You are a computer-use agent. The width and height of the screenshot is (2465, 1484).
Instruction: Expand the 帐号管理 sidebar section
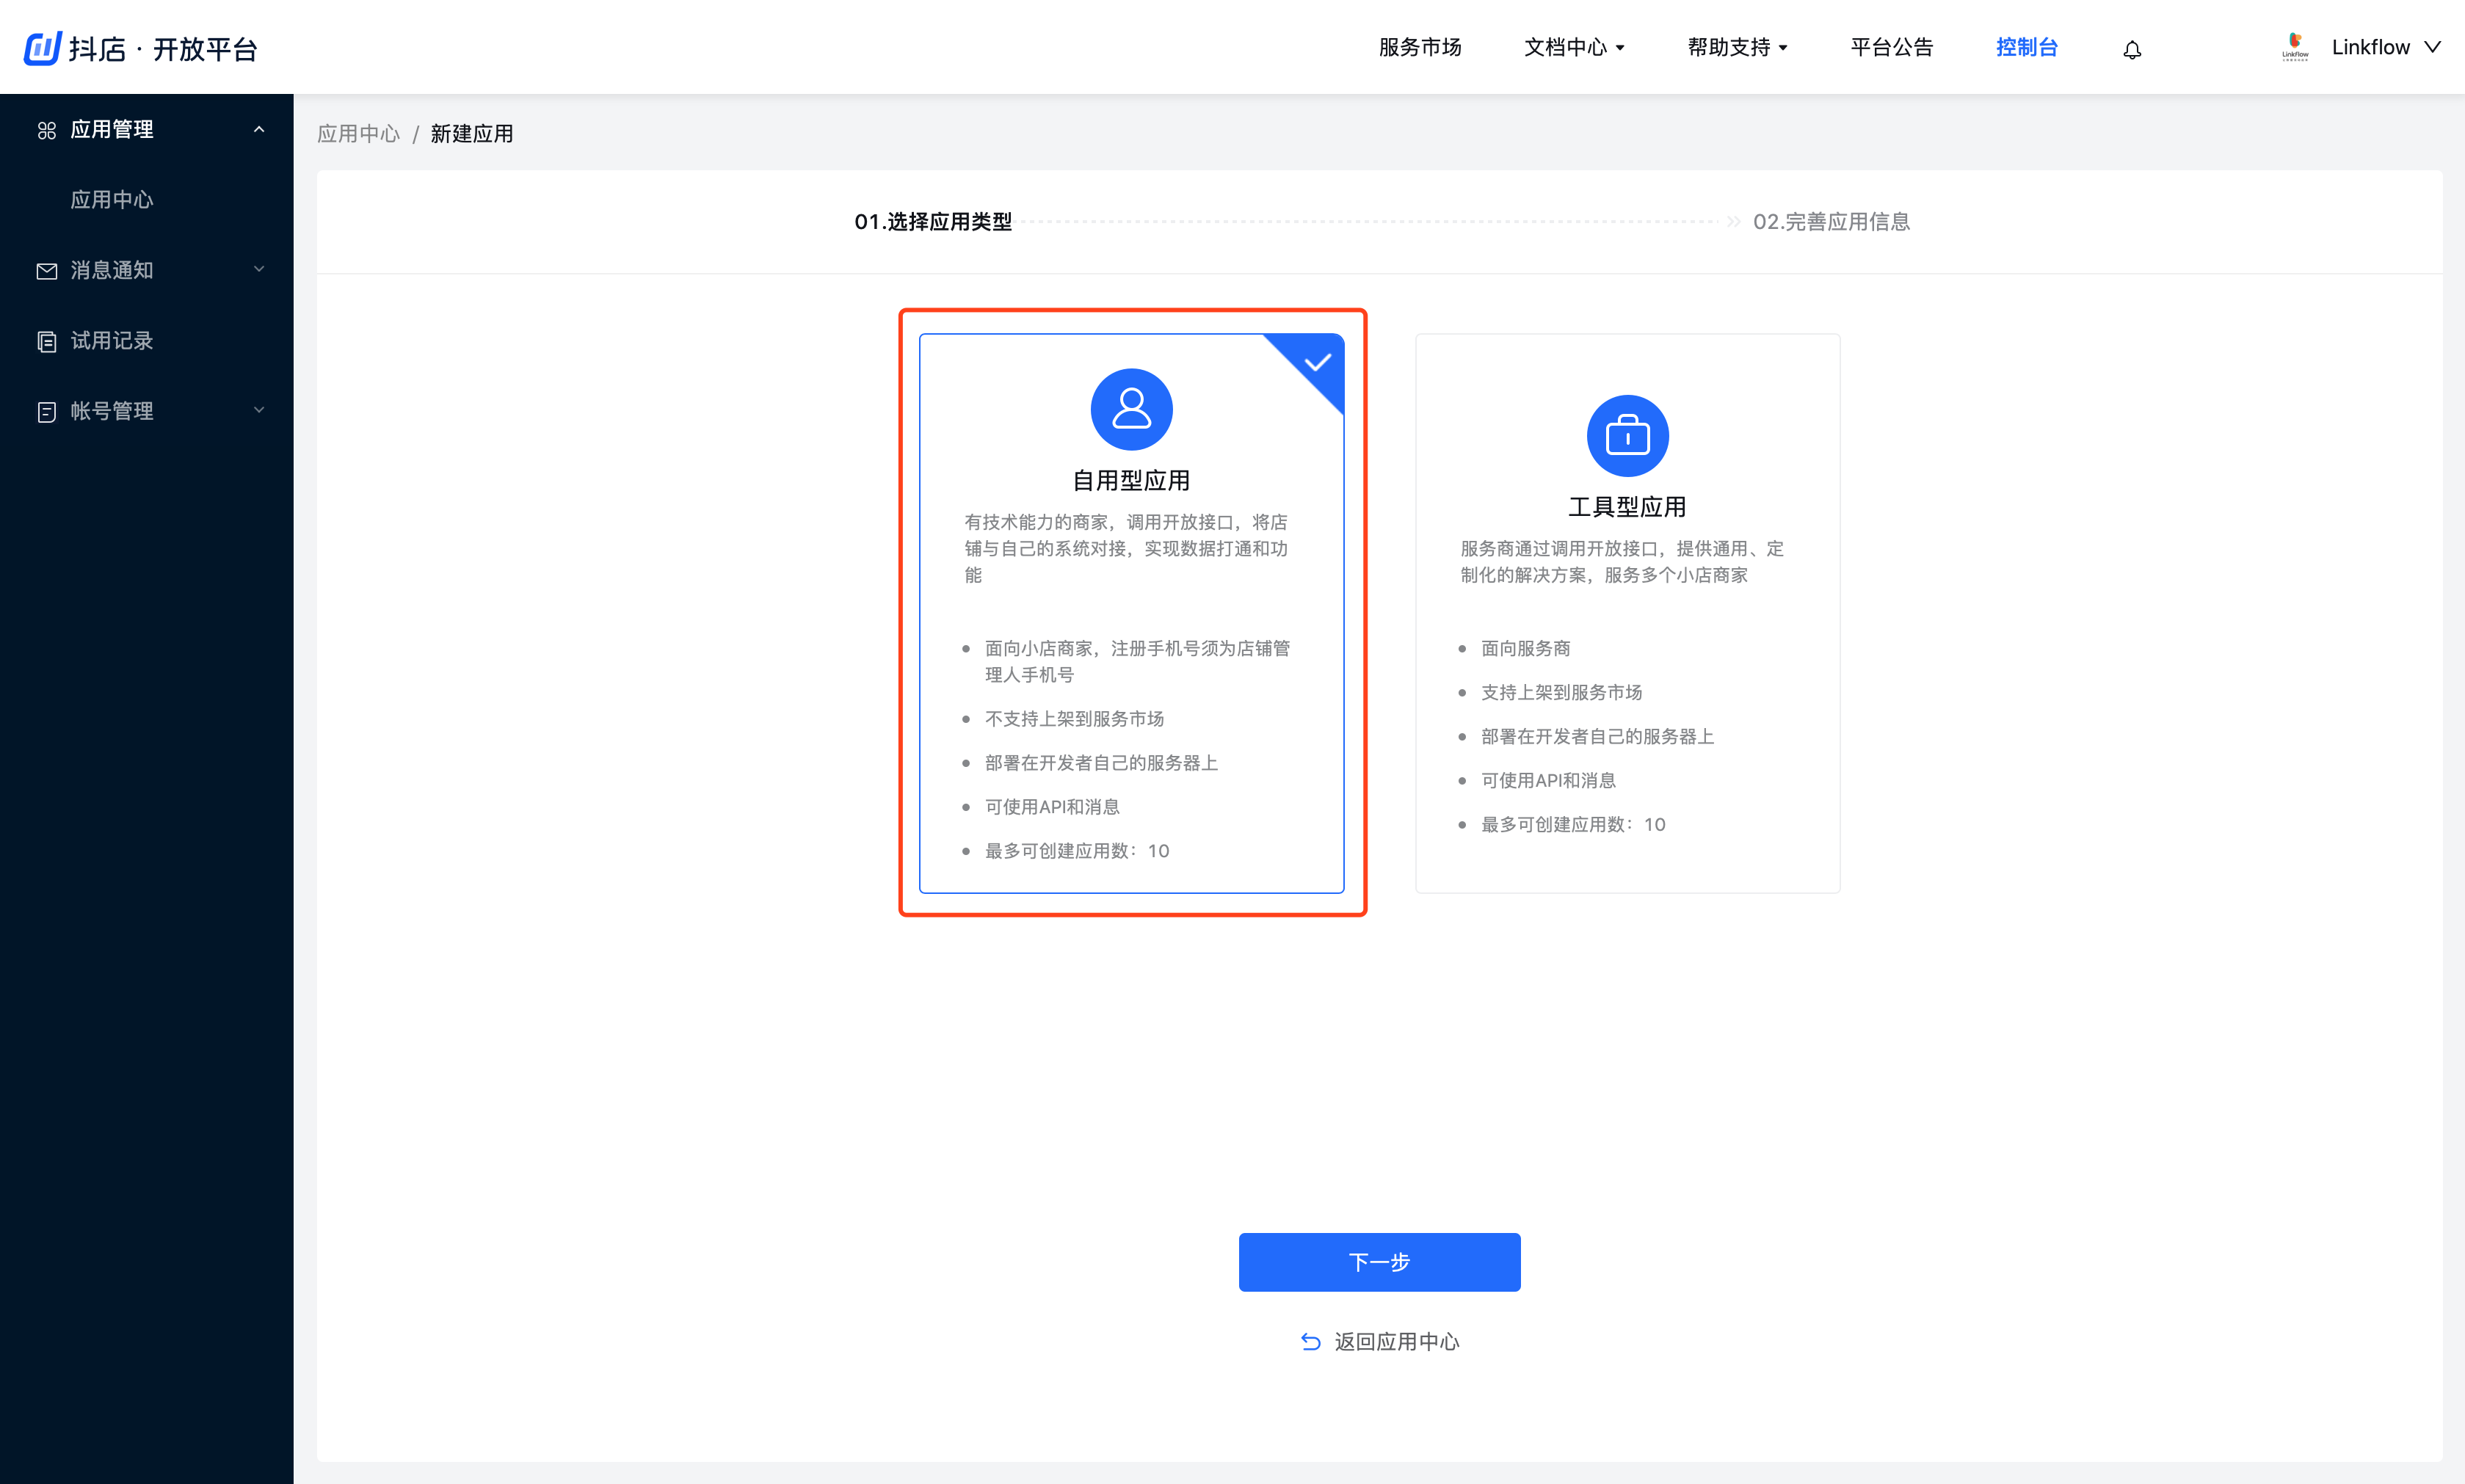[259, 410]
